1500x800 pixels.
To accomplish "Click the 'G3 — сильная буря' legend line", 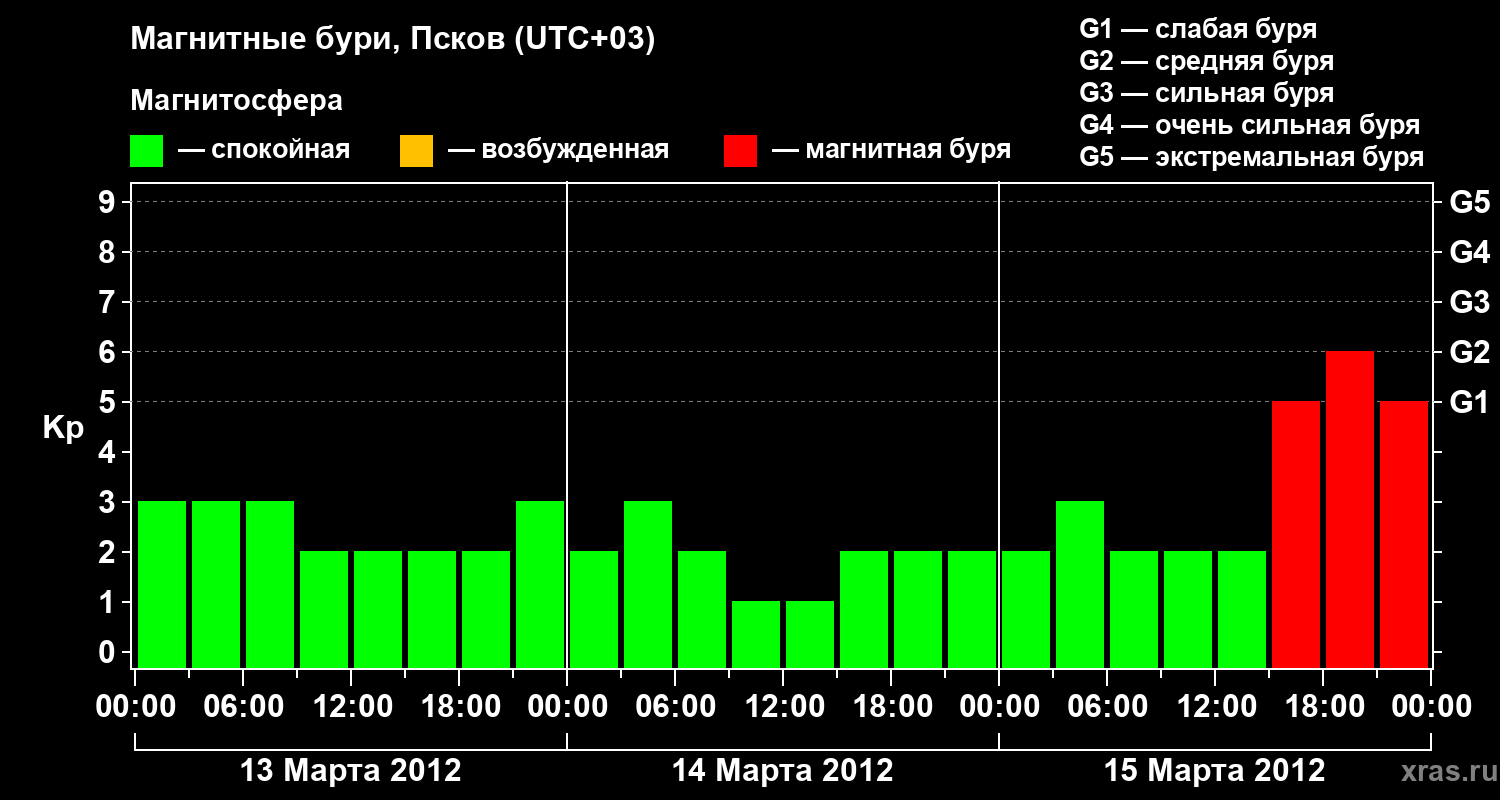I will tap(1207, 93).
